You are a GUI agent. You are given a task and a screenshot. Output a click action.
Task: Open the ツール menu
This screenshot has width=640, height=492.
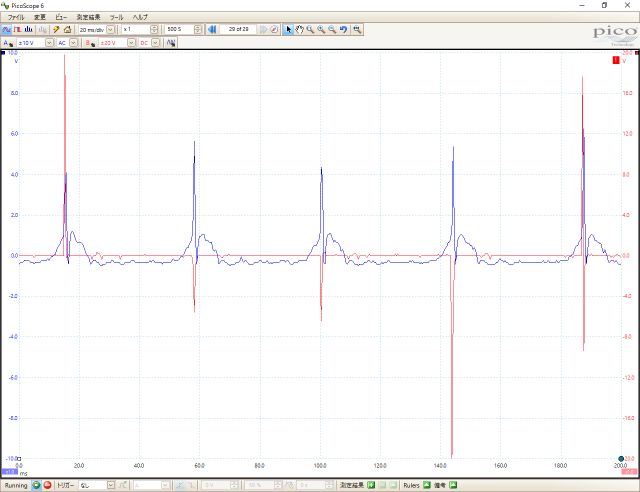click(x=116, y=17)
